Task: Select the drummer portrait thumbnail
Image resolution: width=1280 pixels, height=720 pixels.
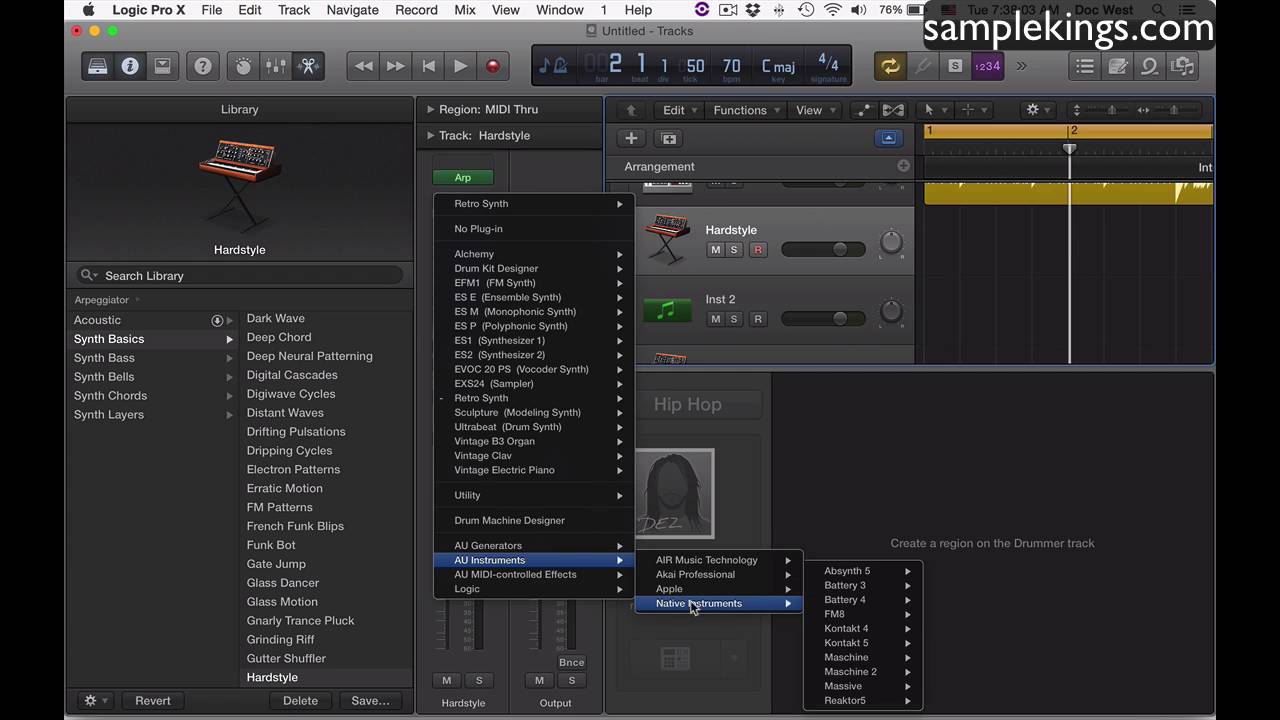Action: tap(676, 494)
